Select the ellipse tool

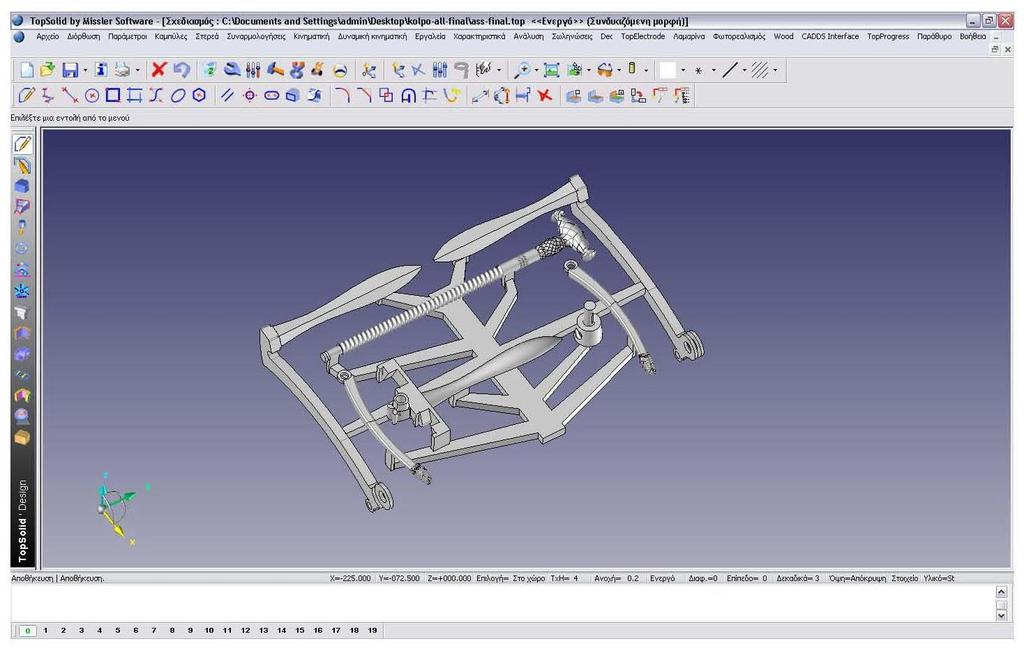pos(178,95)
